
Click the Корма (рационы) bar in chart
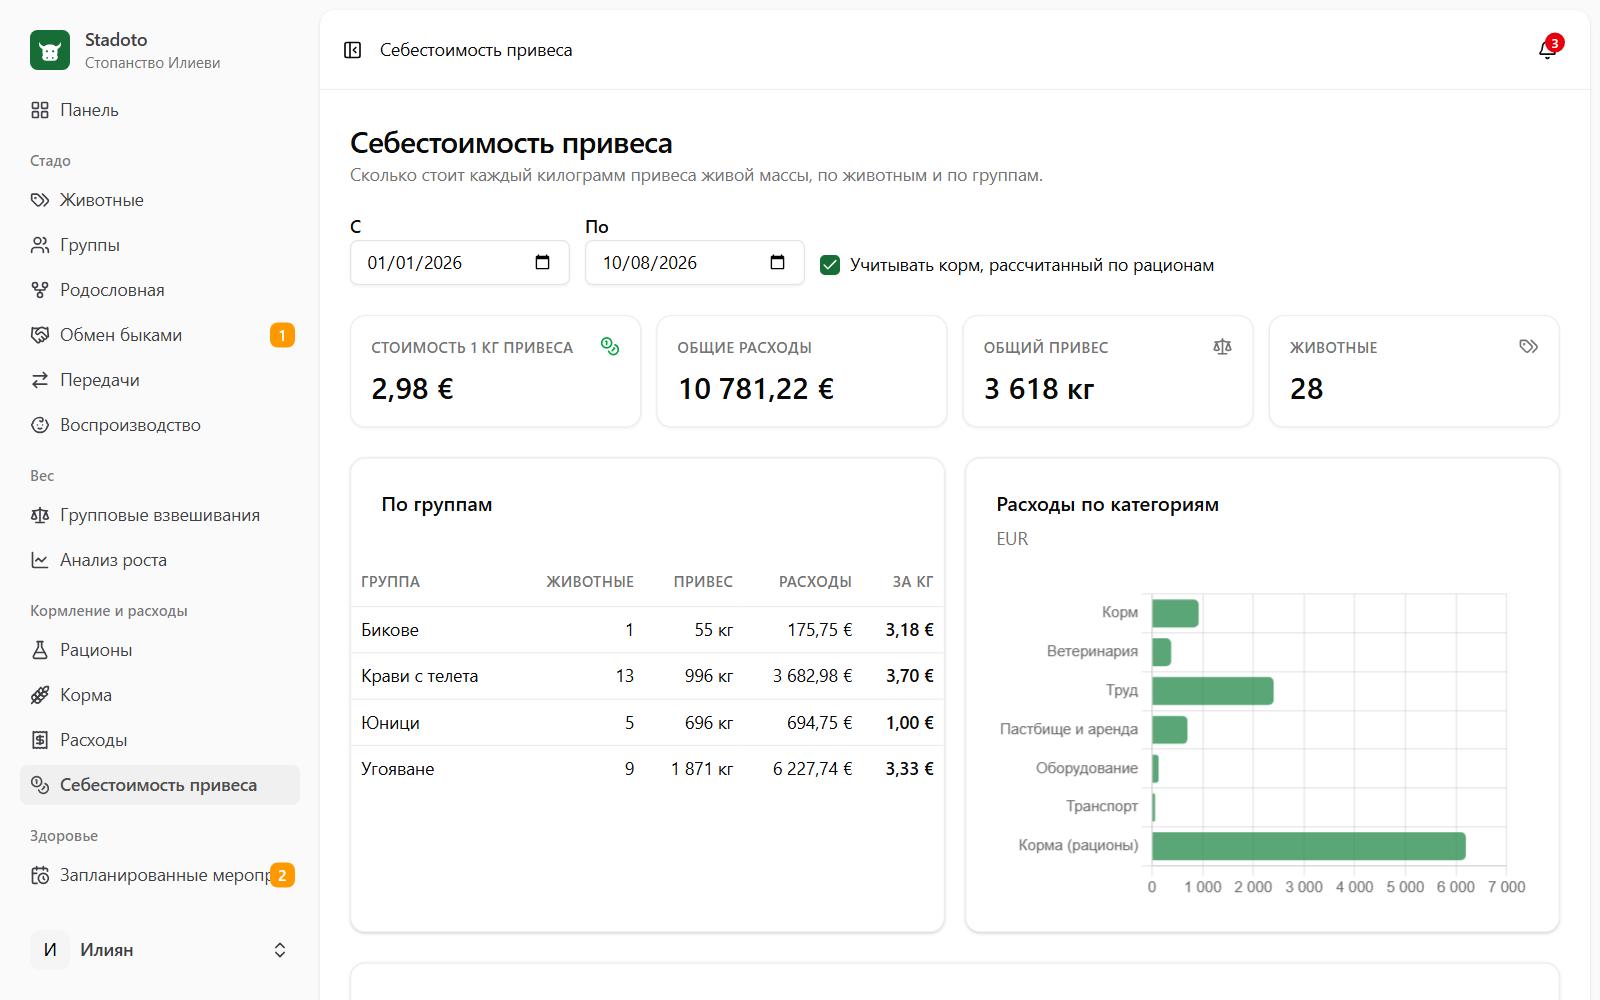coord(1309,846)
